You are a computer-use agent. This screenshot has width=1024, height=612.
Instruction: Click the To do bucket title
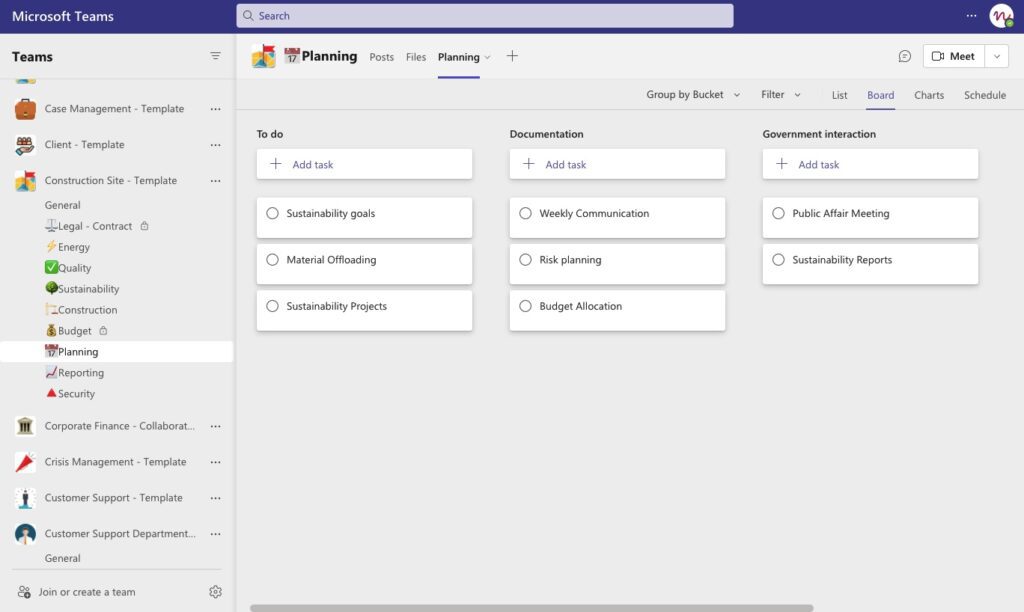(x=270, y=134)
